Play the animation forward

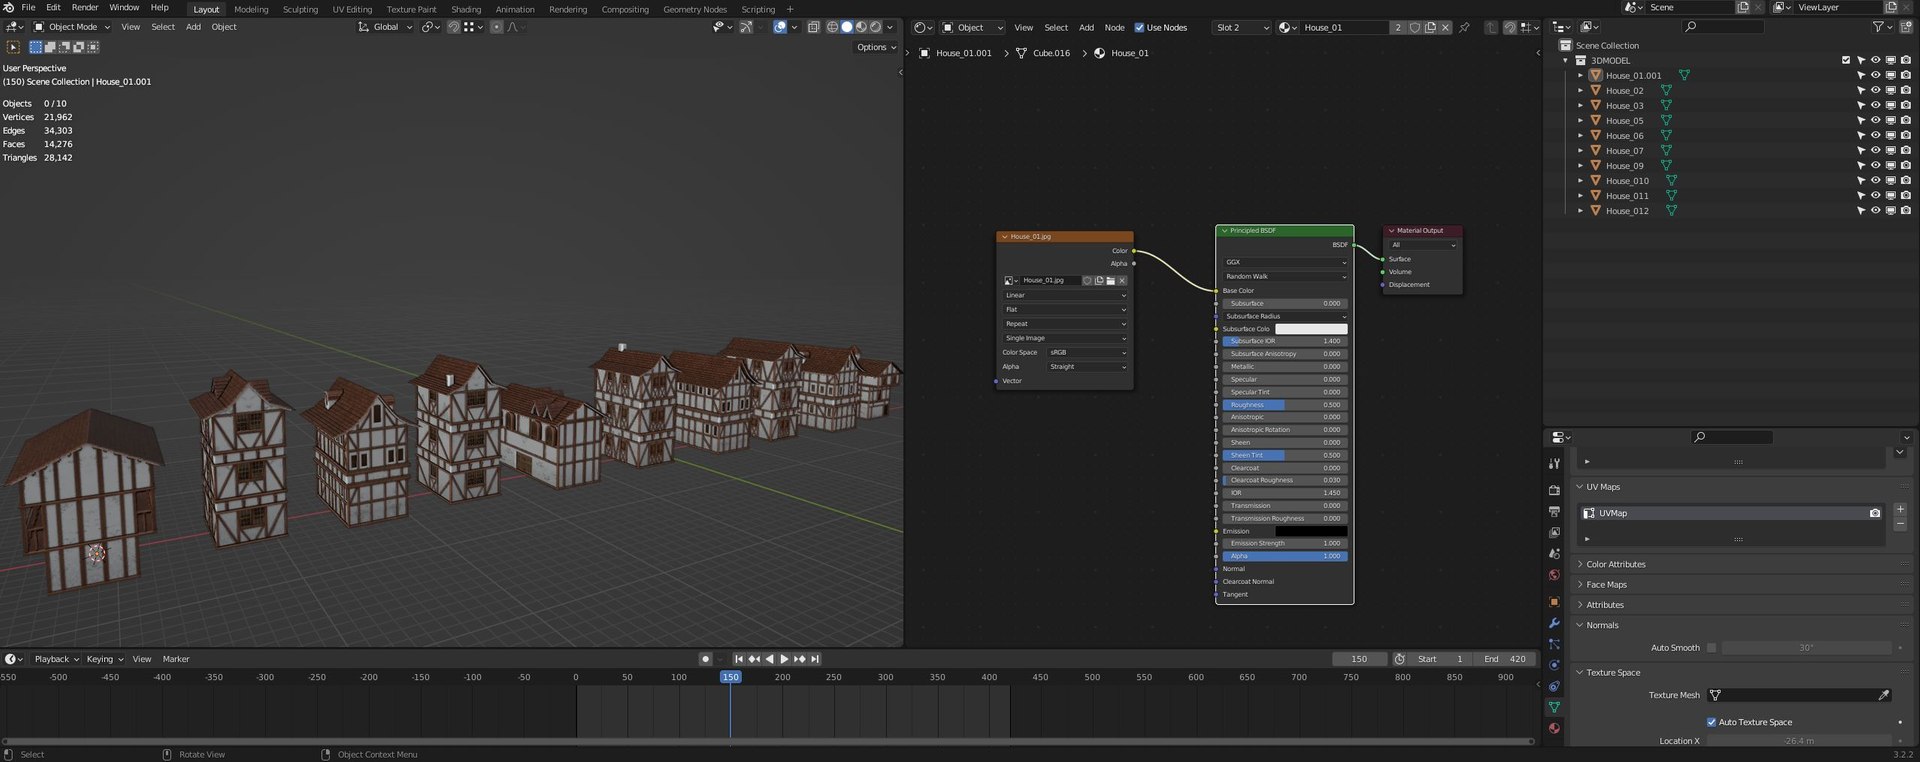(784, 659)
